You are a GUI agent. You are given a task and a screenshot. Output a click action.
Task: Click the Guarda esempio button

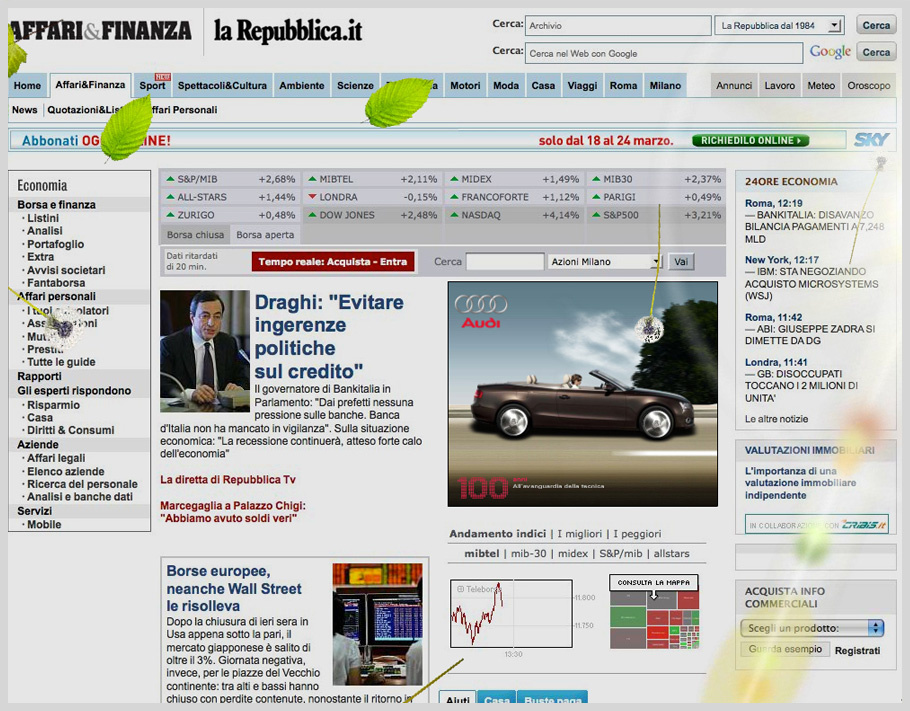point(785,649)
